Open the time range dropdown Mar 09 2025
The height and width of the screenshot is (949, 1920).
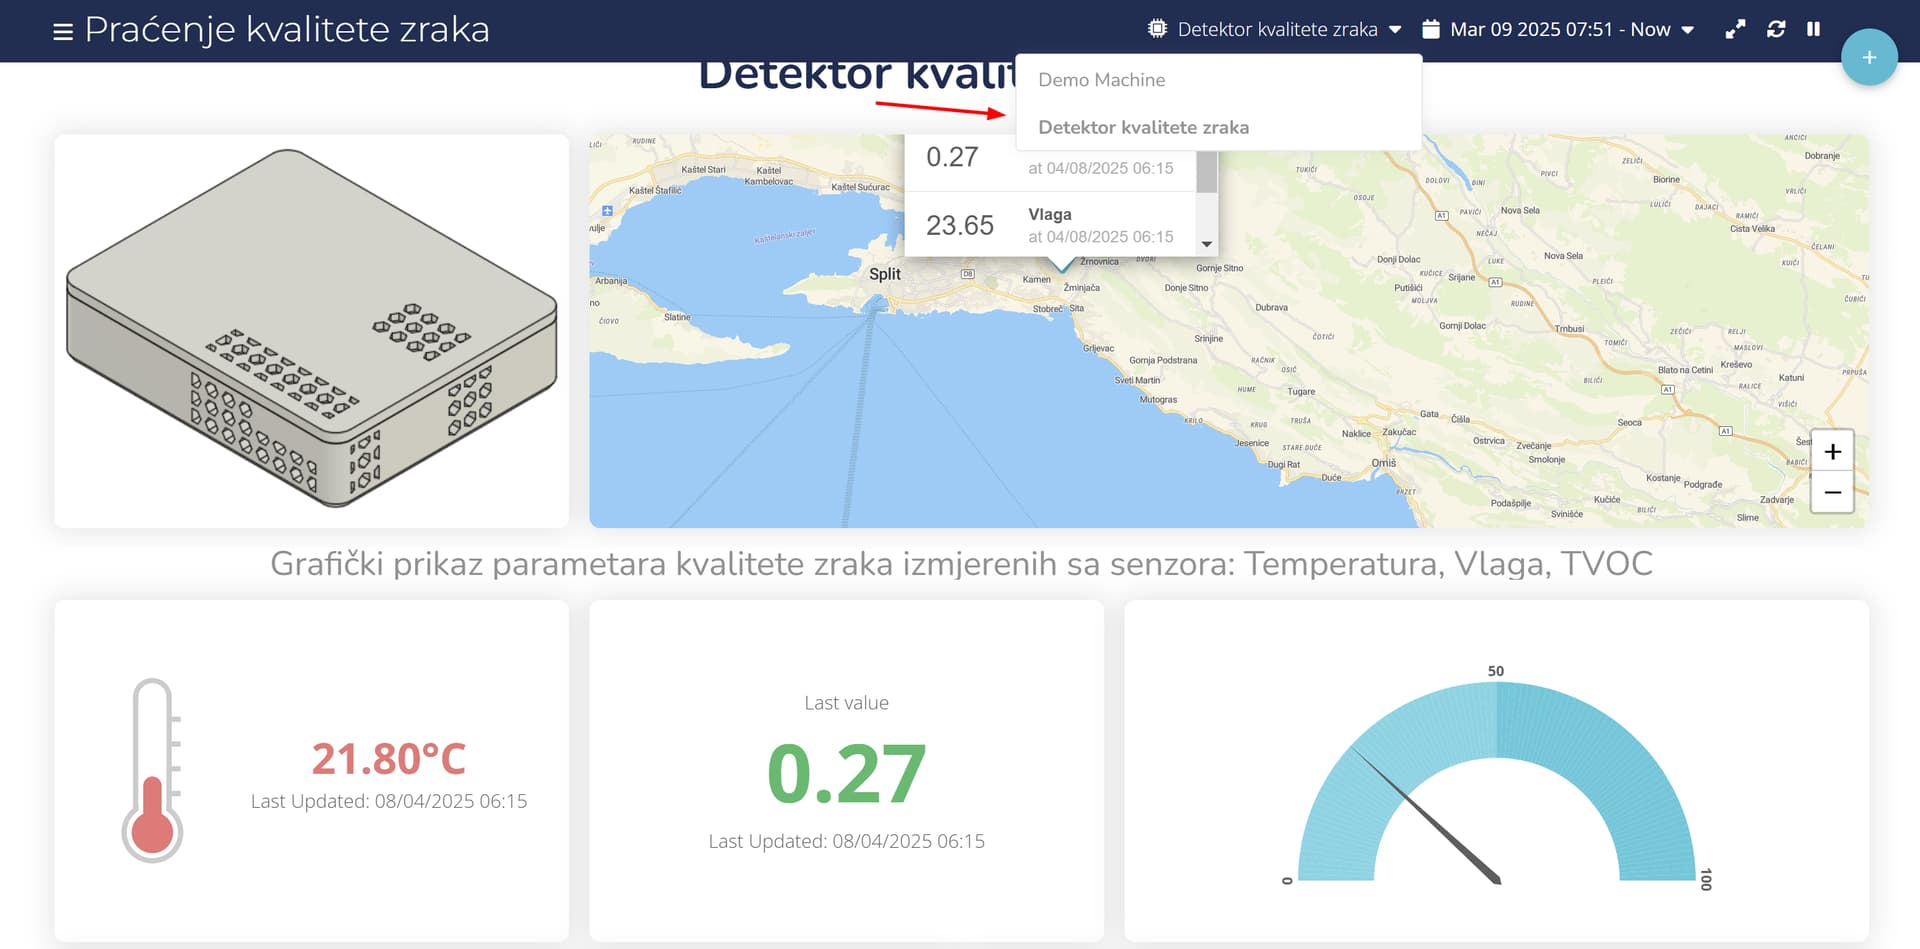[1558, 29]
